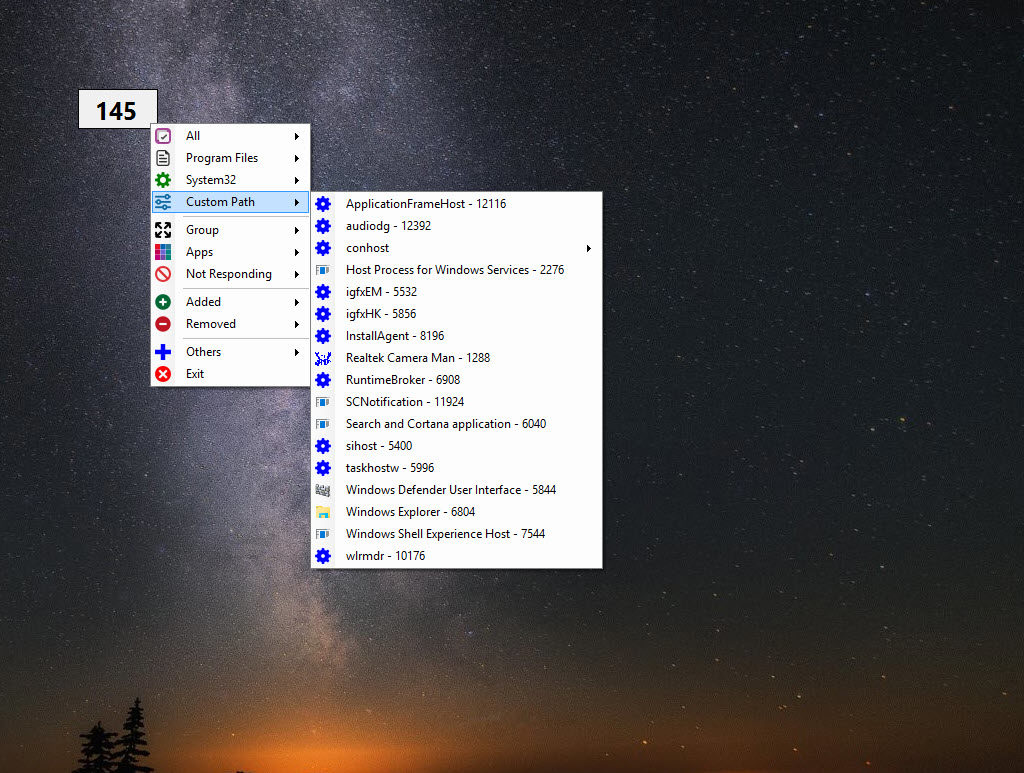This screenshot has width=1024, height=773.
Task: Select Windows Shell Experience Host - 7544
Action: point(456,534)
